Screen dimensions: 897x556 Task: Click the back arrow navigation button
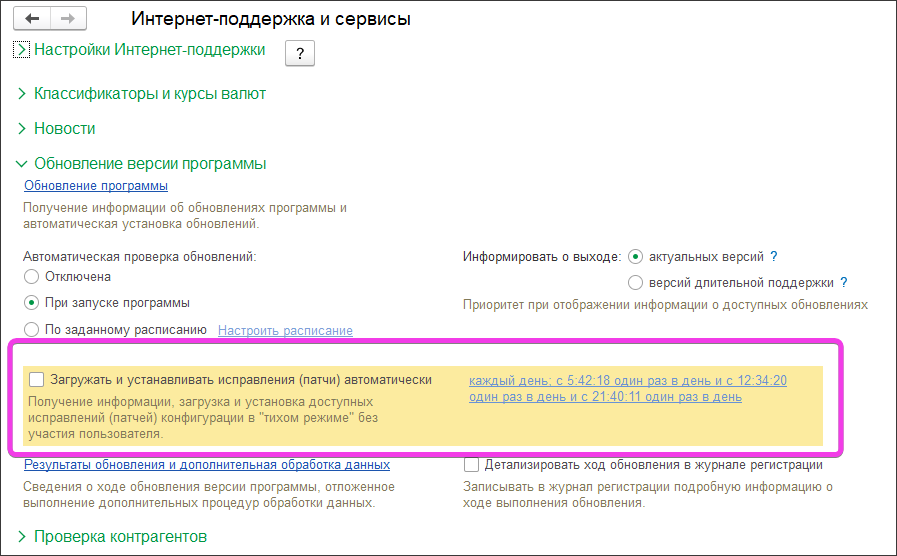pos(33,19)
